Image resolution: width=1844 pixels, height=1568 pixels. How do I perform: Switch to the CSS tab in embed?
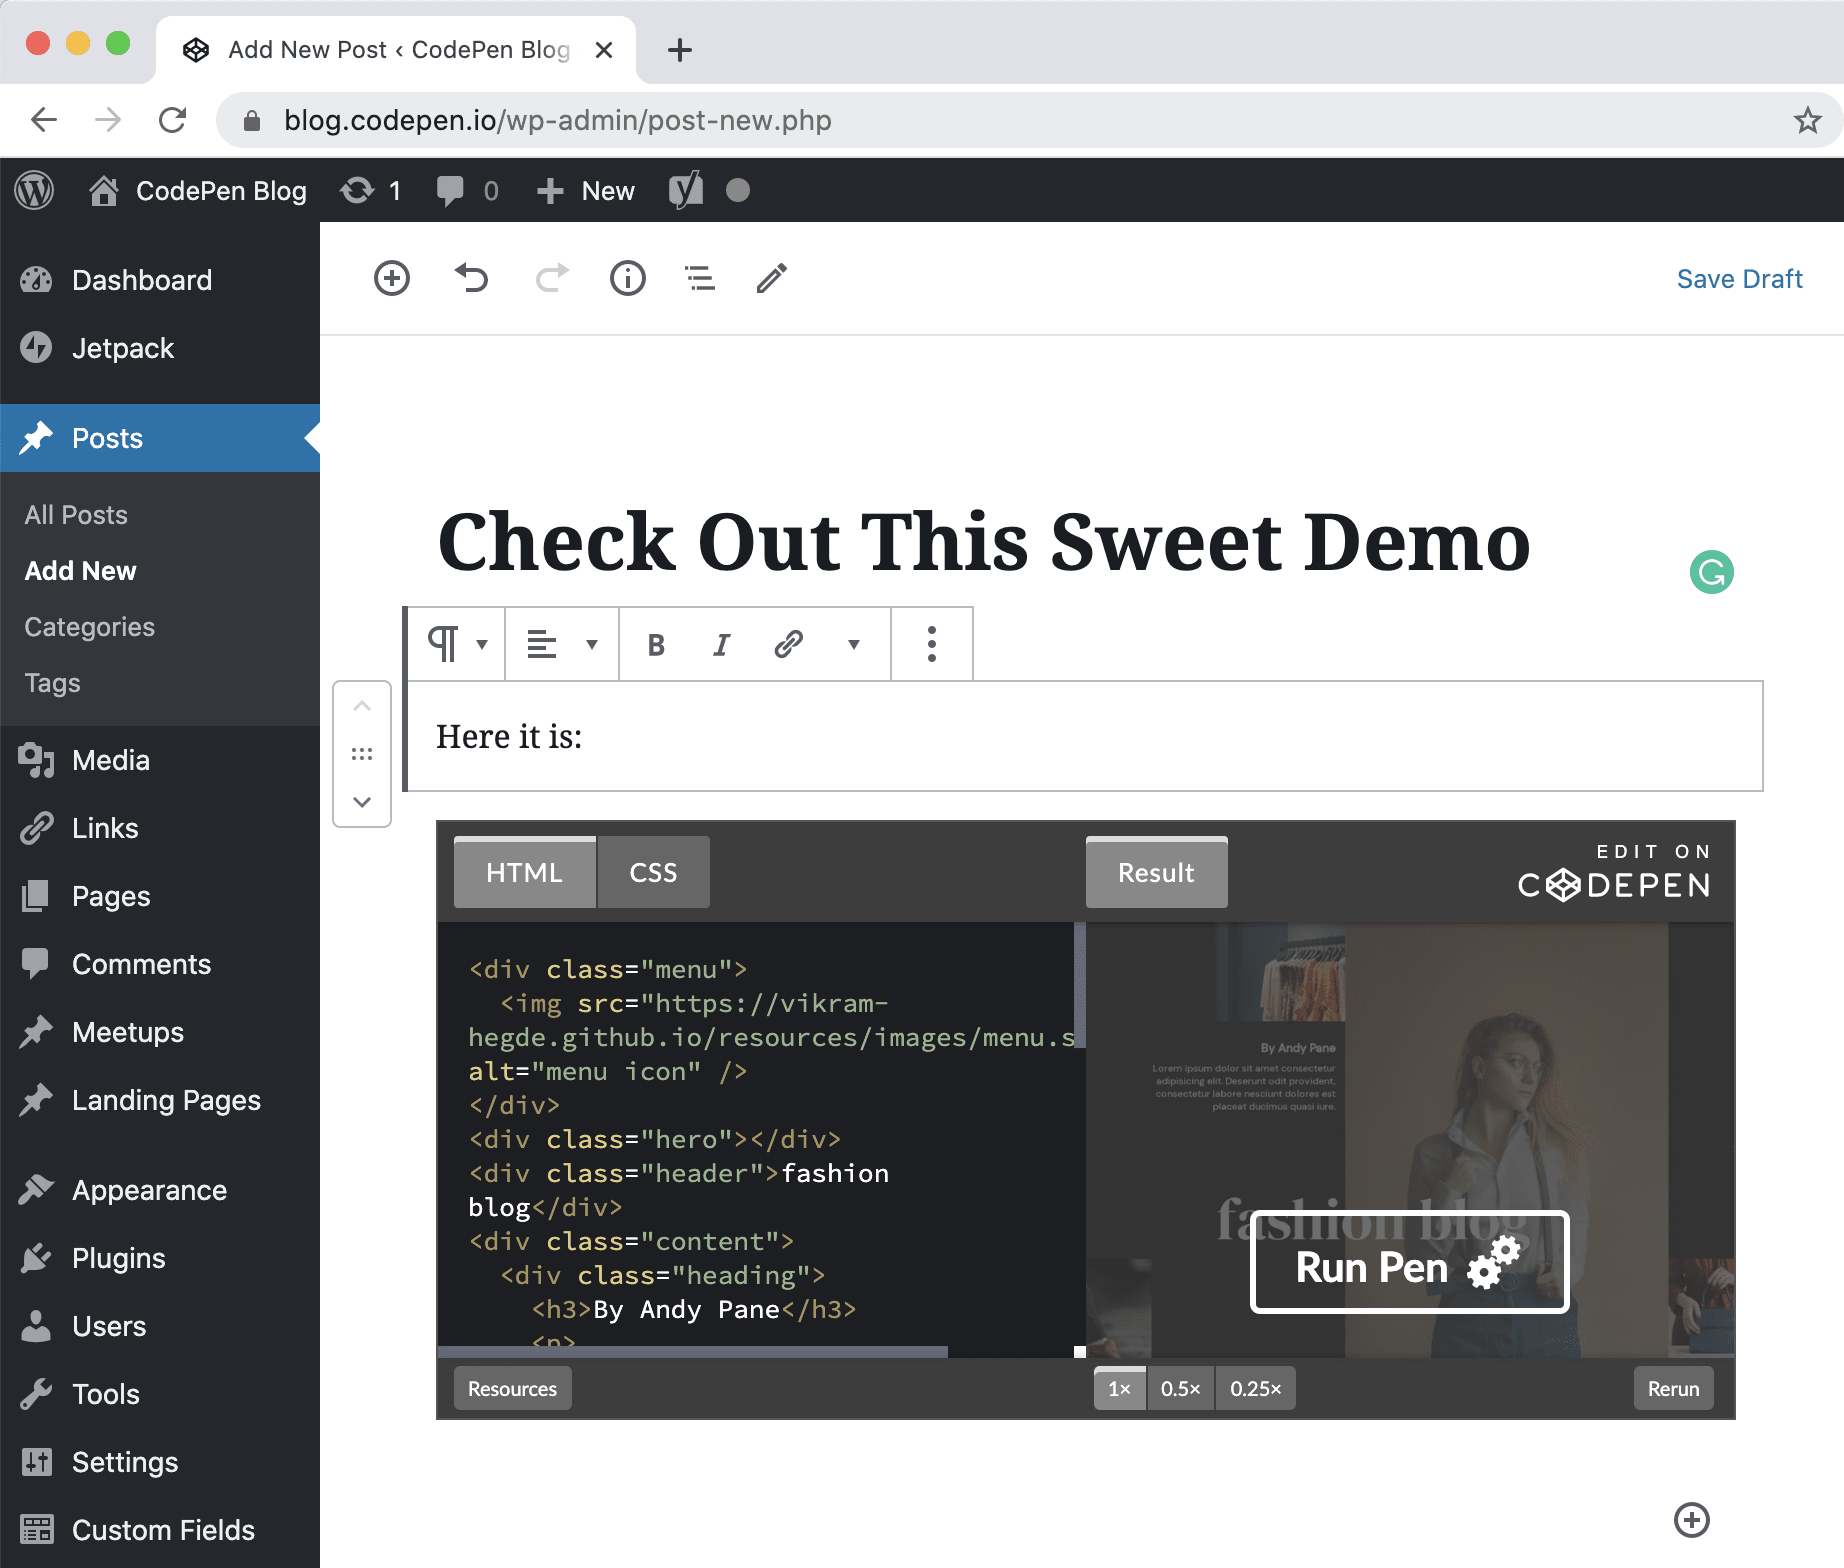[653, 871]
